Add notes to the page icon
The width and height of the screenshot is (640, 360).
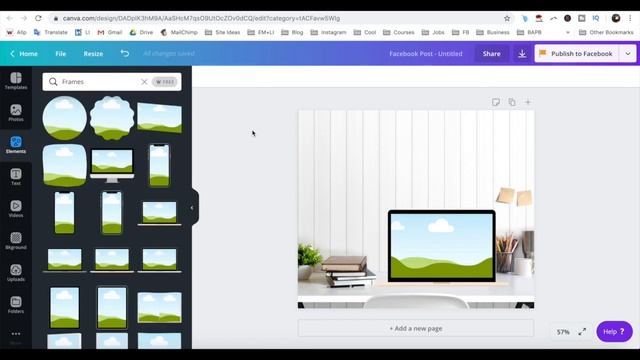click(496, 102)
